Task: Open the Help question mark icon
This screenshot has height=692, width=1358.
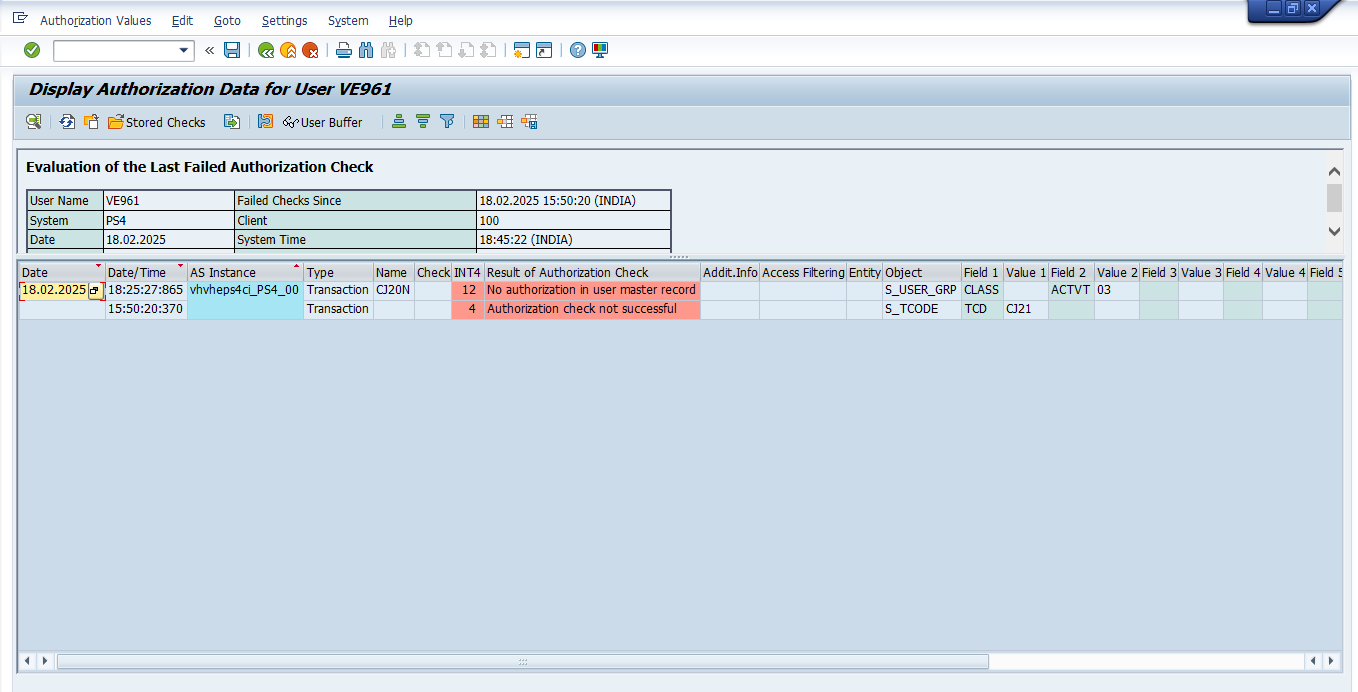Action: coord(578,50)
